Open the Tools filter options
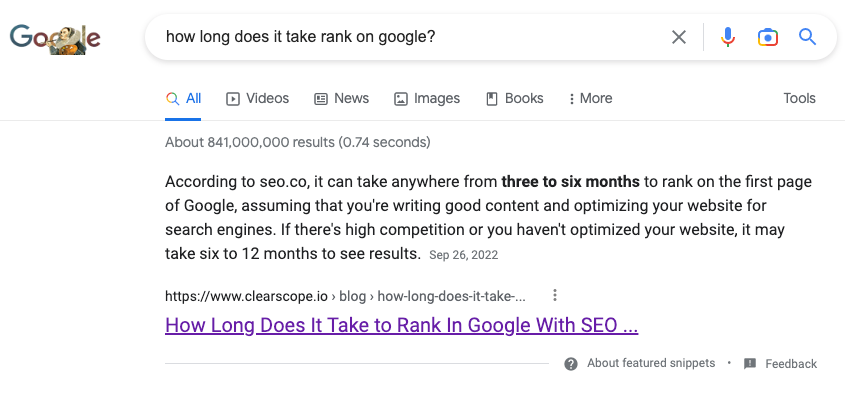The width and height of the screenshot is (845, 393). 799,99
